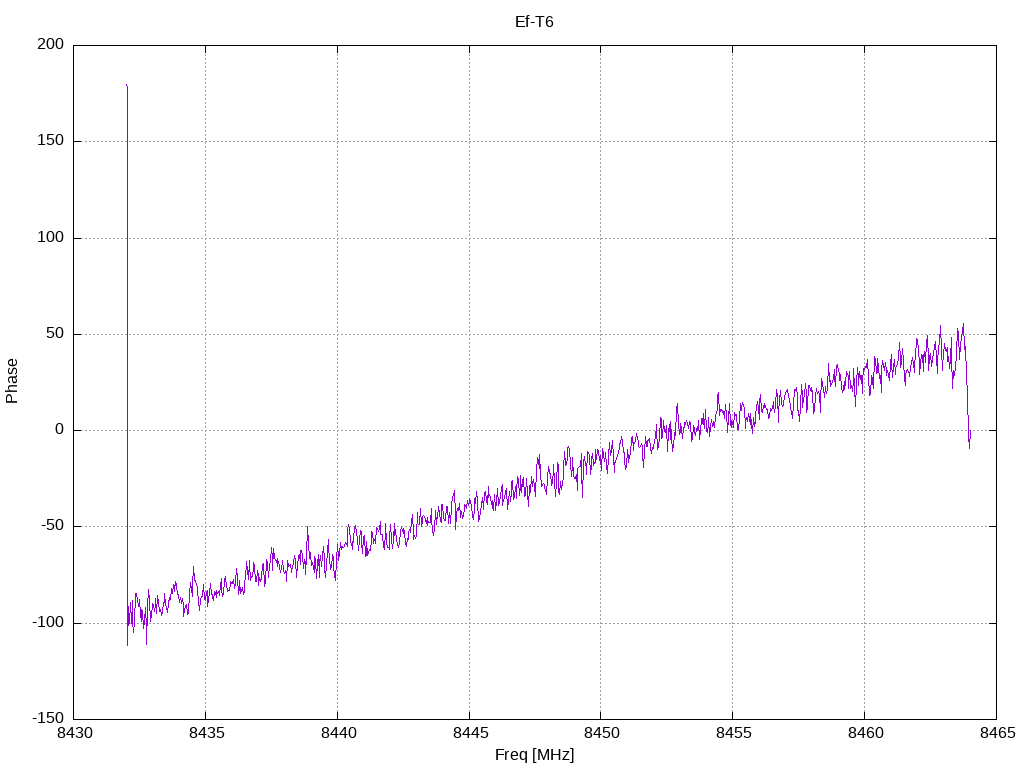Click the 8460 frequency tick label
Viewport: 1024px width, 768px height.
(x=864, y=735)
